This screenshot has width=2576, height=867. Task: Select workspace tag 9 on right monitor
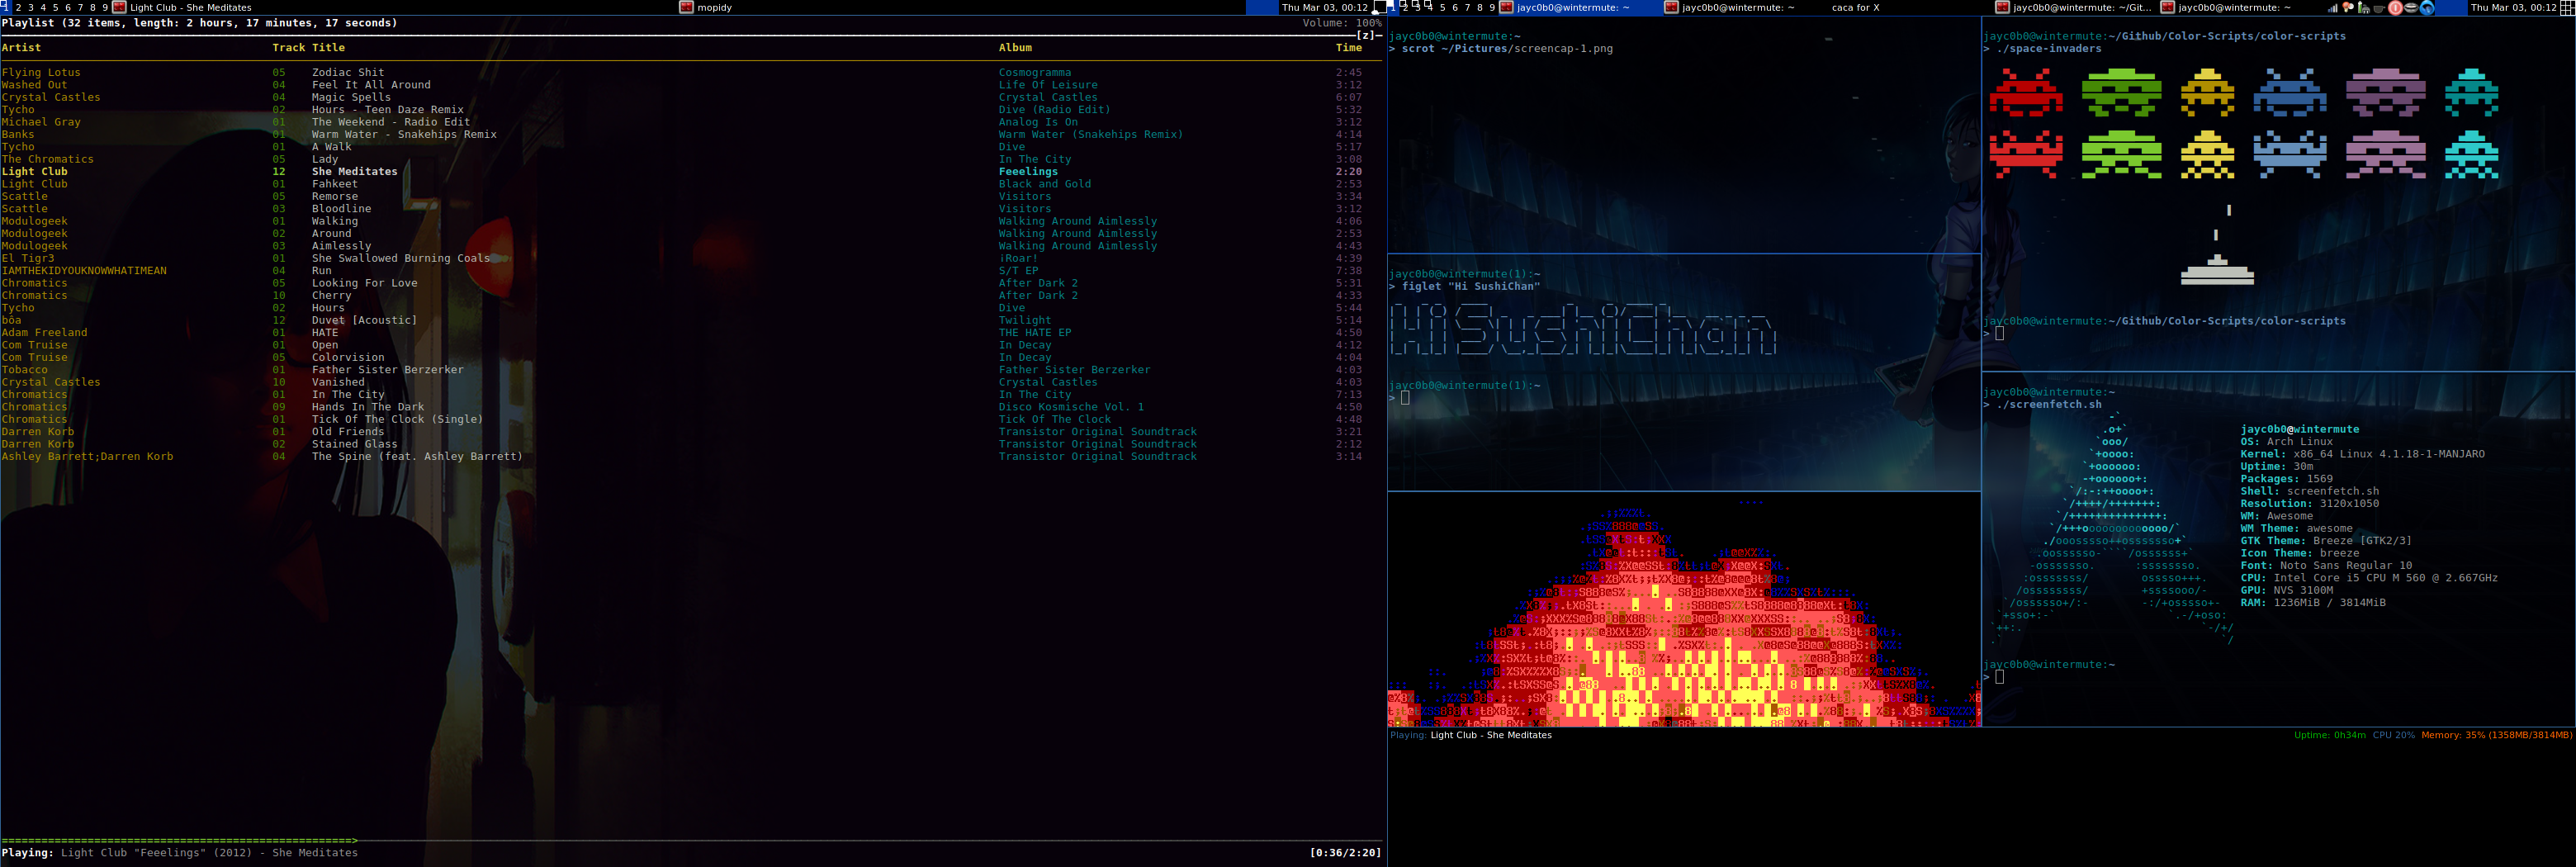pos(1492,8)
